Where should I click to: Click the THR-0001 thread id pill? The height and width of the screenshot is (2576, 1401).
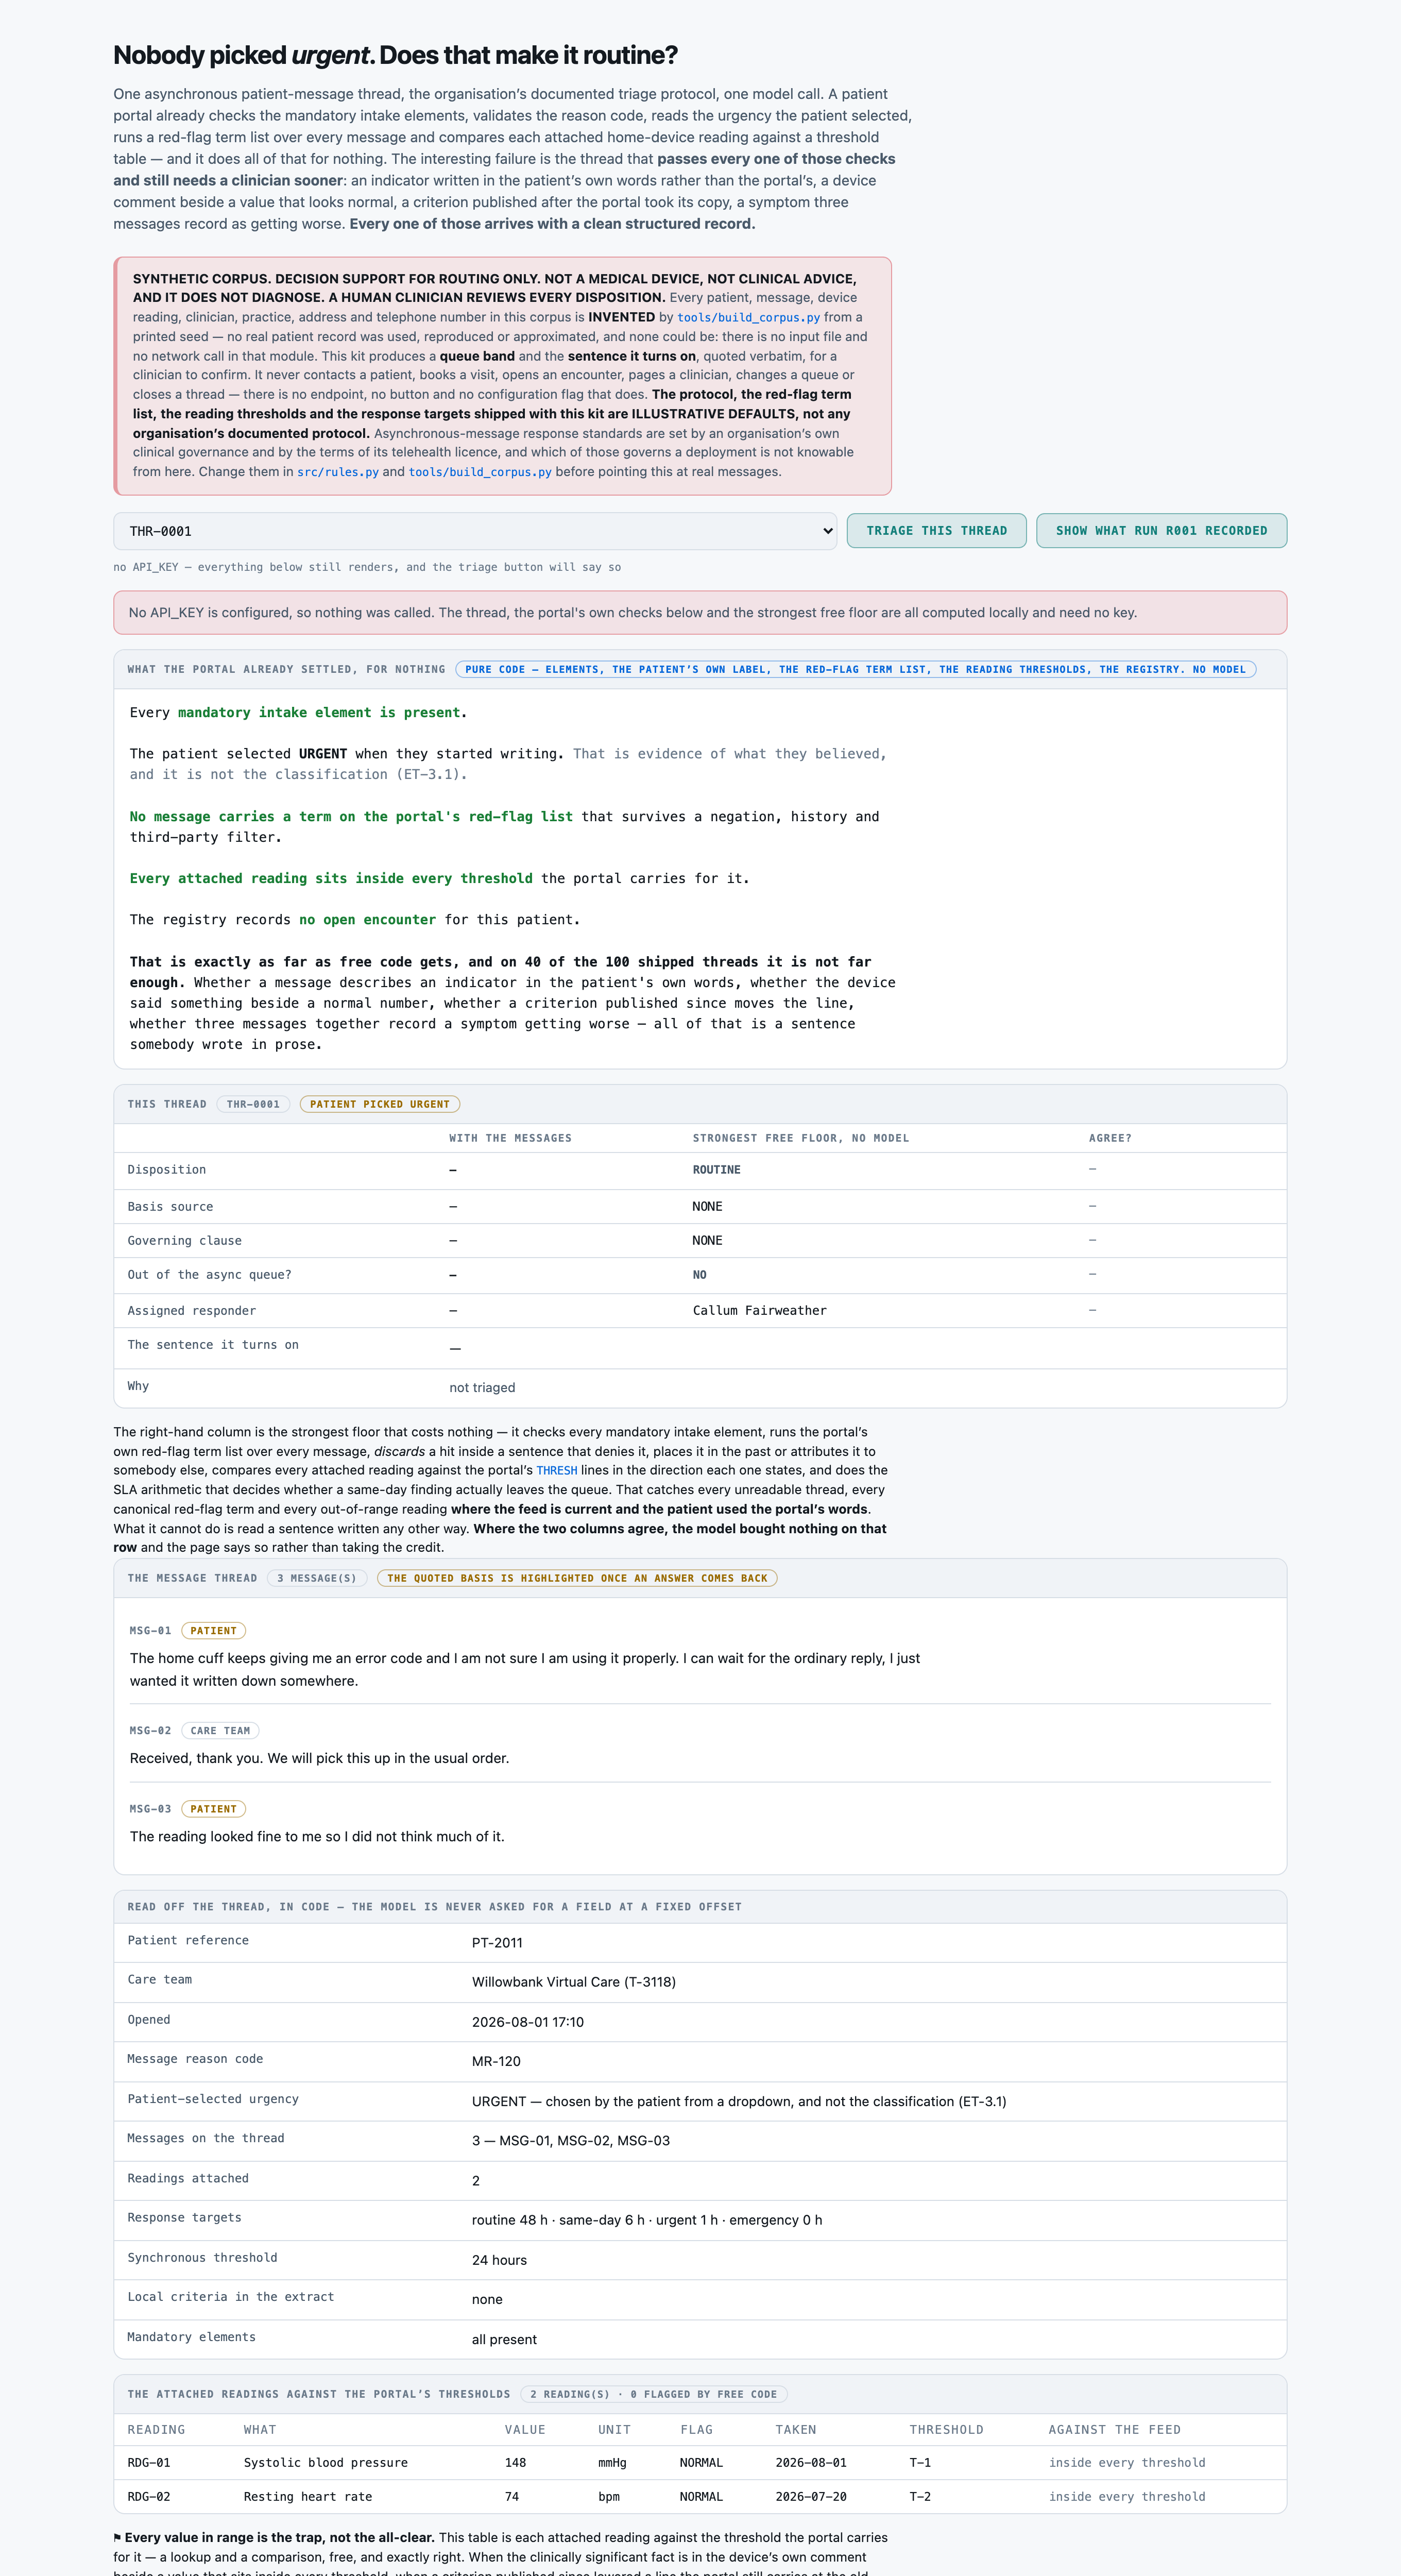pos(253,1104)
